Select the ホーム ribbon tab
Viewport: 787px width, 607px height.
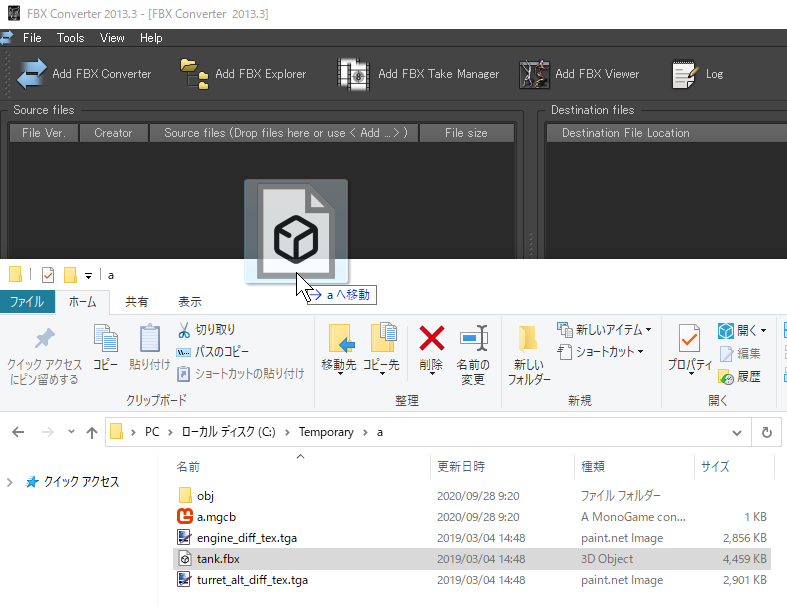82,302
